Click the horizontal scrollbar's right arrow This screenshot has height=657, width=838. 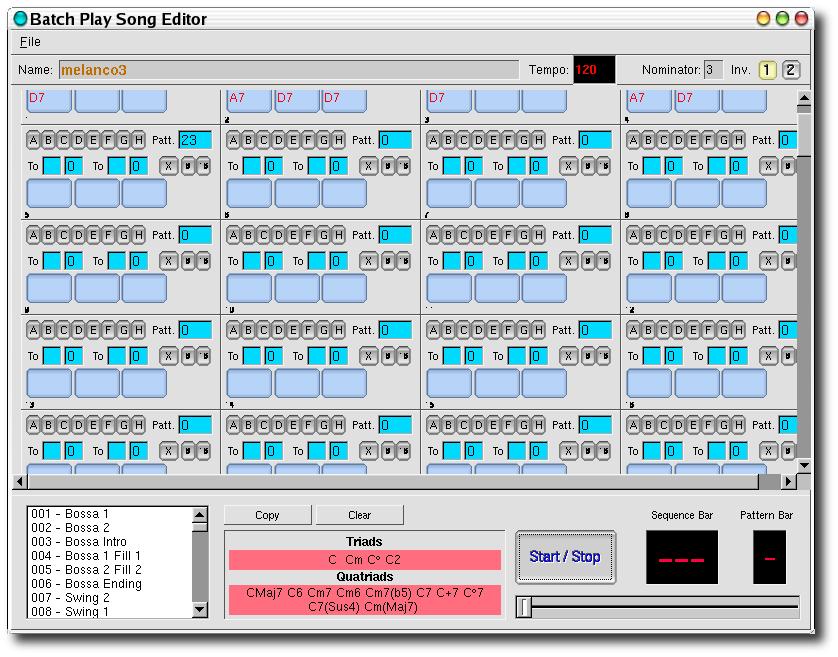pos(789,482)
